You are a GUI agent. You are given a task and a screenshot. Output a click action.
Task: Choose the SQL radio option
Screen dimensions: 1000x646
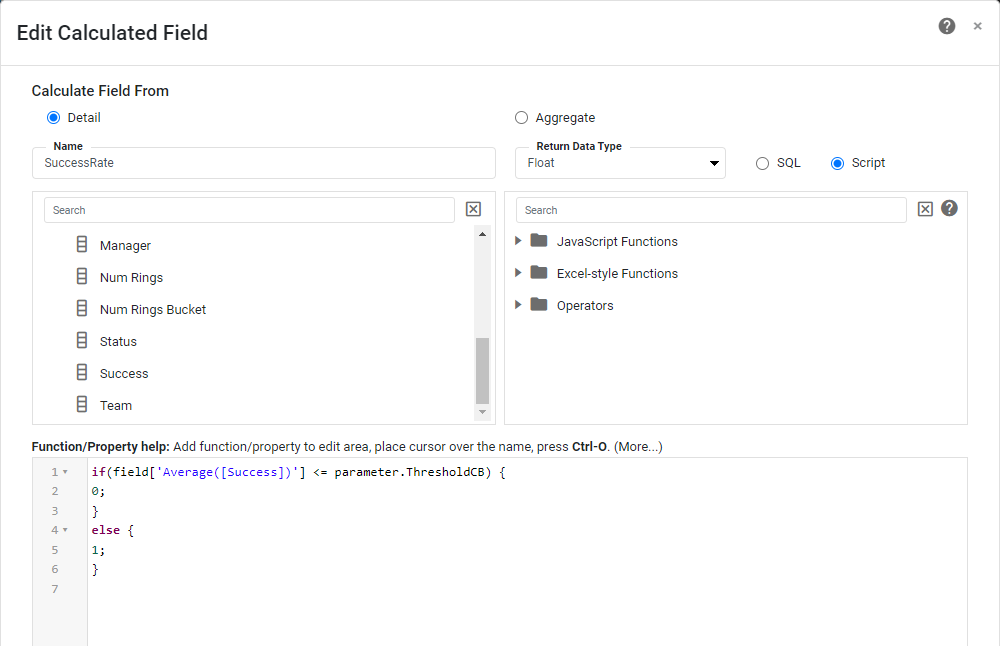pyautogui.click(x=762, y=163)
